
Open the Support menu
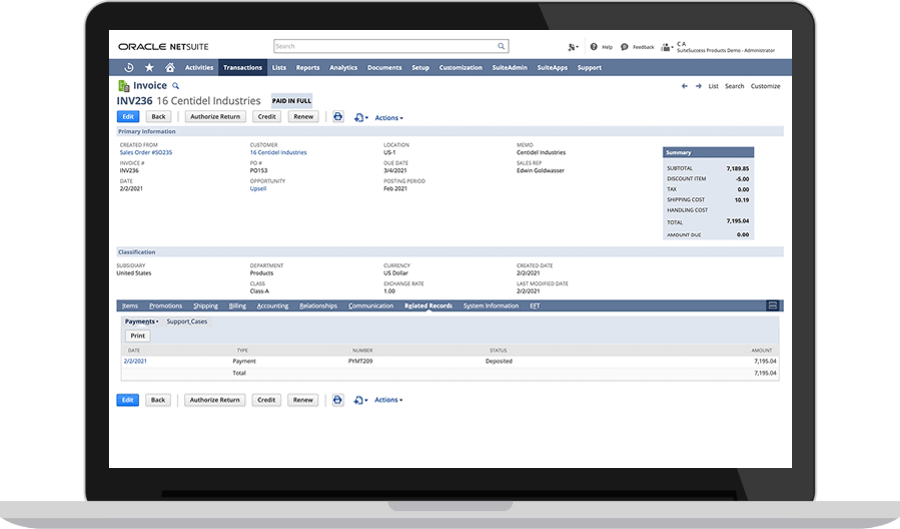[x=589, y=68]
